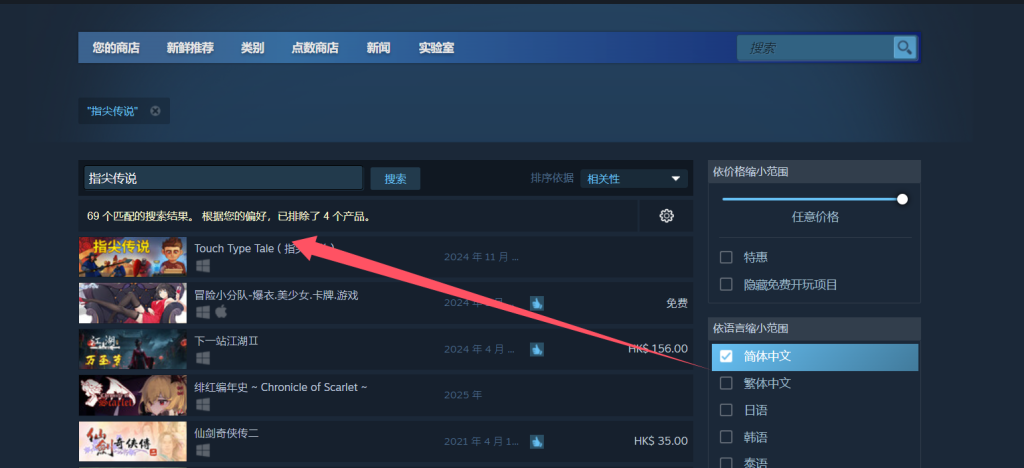
Task: Click the 排序依据 label
Action: (x=552, y=178)
